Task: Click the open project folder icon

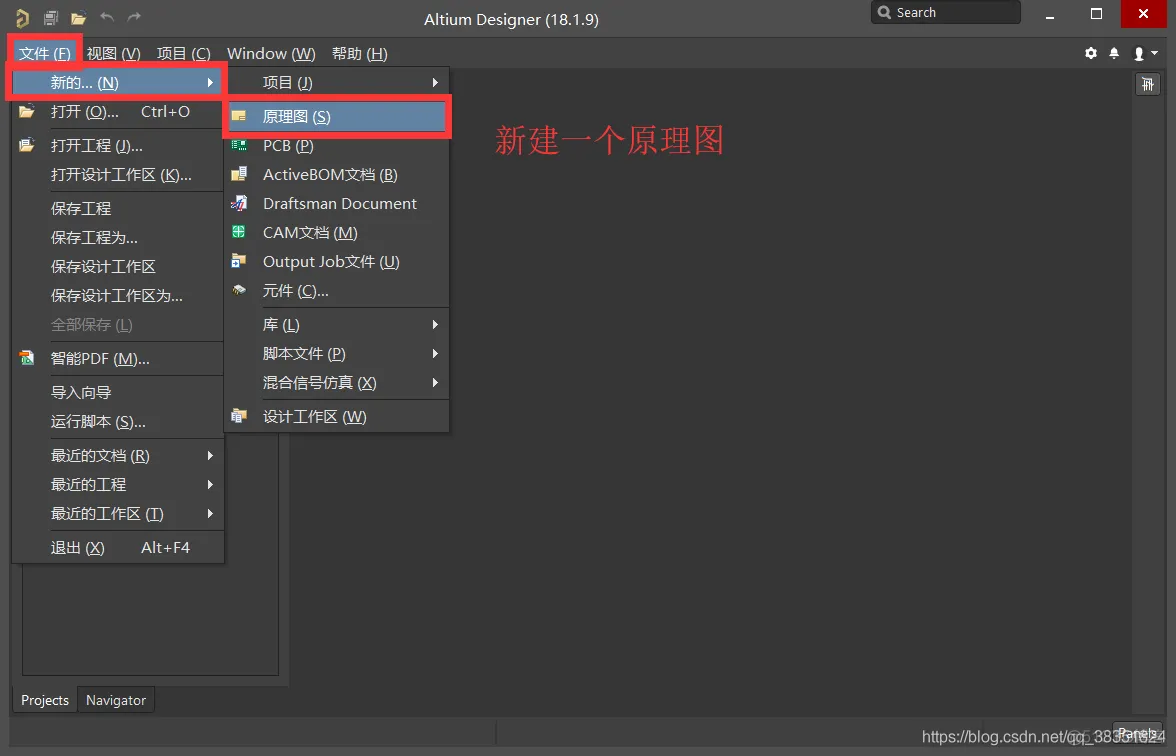Action: (x=27, y=145)
